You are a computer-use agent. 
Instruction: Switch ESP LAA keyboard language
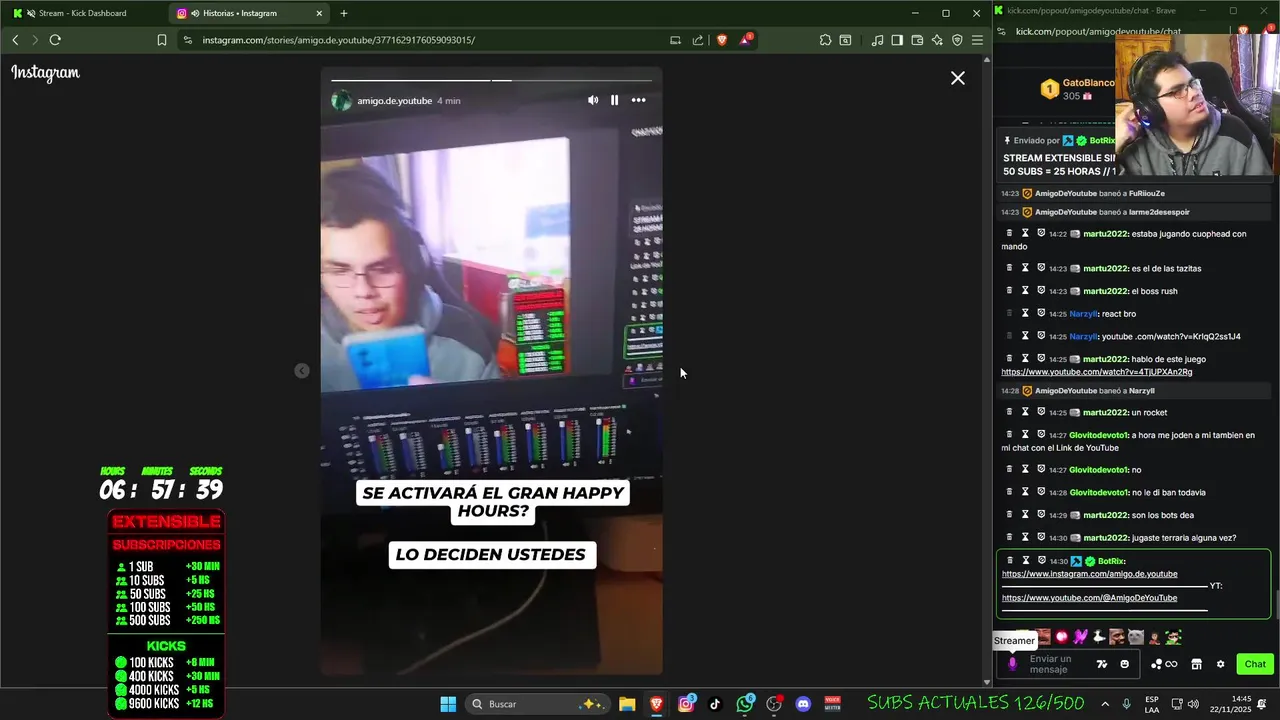1152,704
